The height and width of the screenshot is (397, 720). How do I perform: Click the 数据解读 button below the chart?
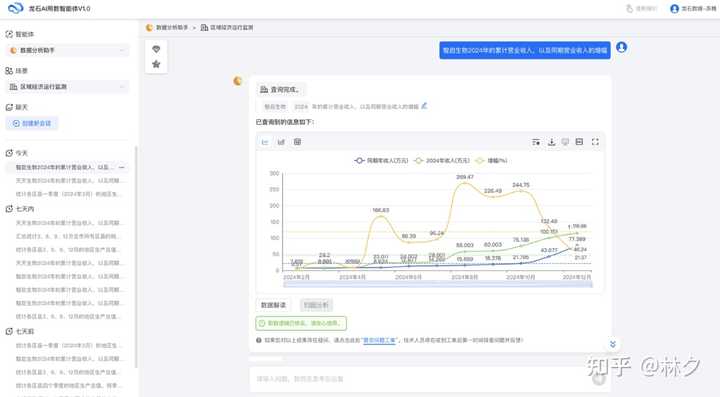click(x=273, y=305)
